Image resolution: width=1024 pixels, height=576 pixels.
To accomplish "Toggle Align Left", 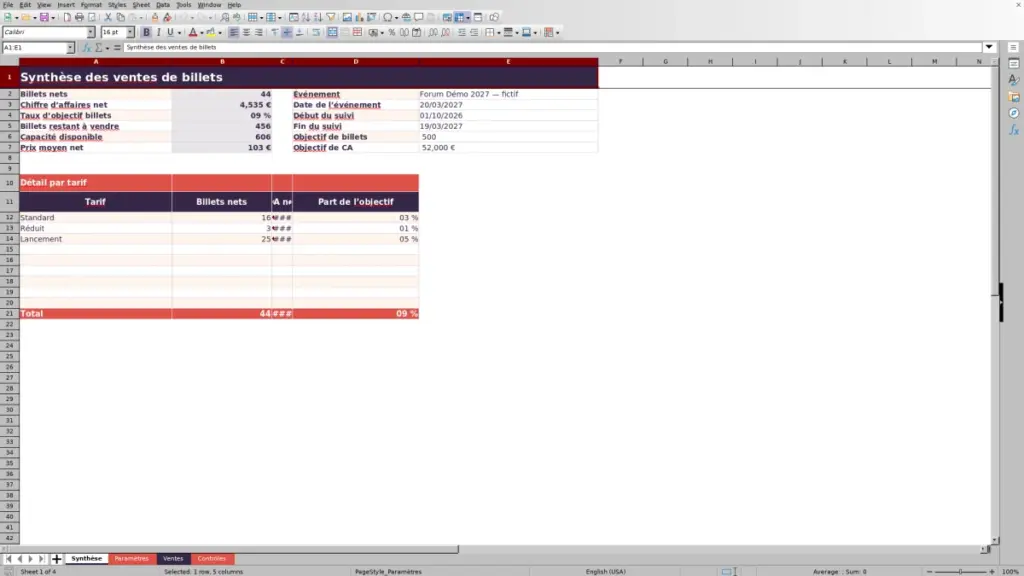I will [233, 33].
